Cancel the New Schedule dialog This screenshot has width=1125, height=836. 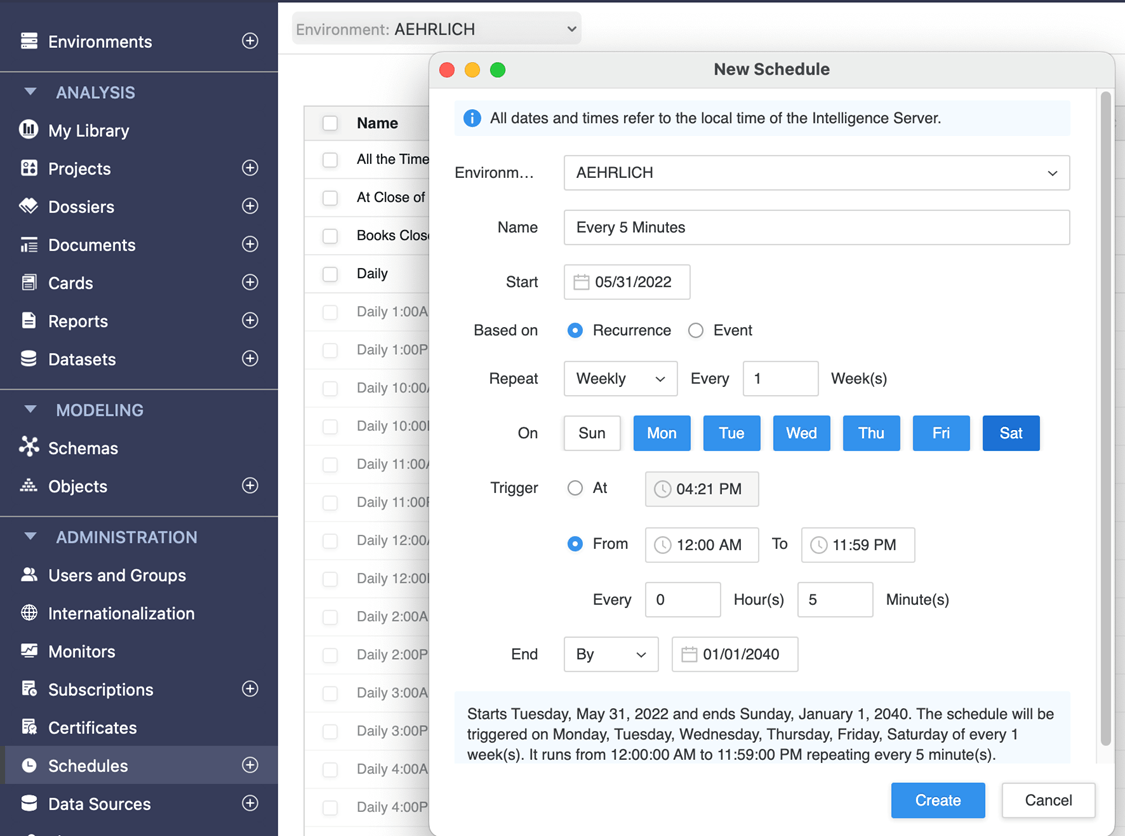1047,800
